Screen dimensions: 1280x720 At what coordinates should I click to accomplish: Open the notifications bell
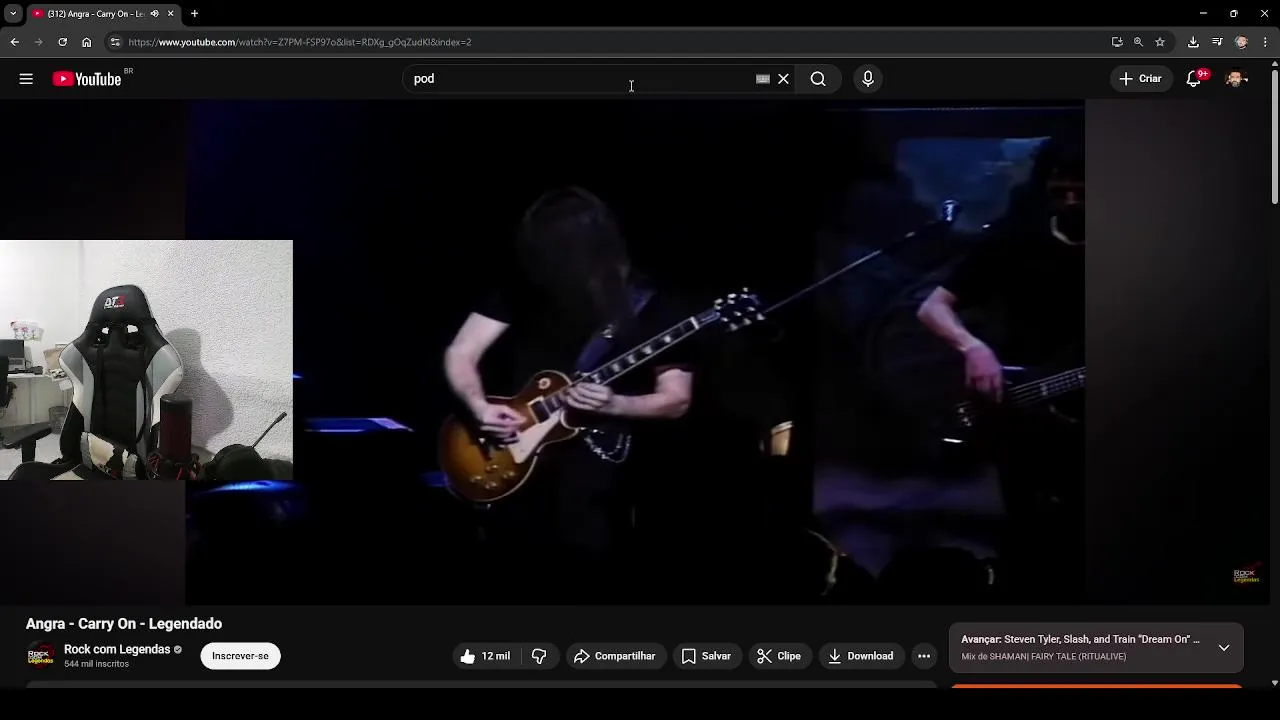pos(1194,79)
